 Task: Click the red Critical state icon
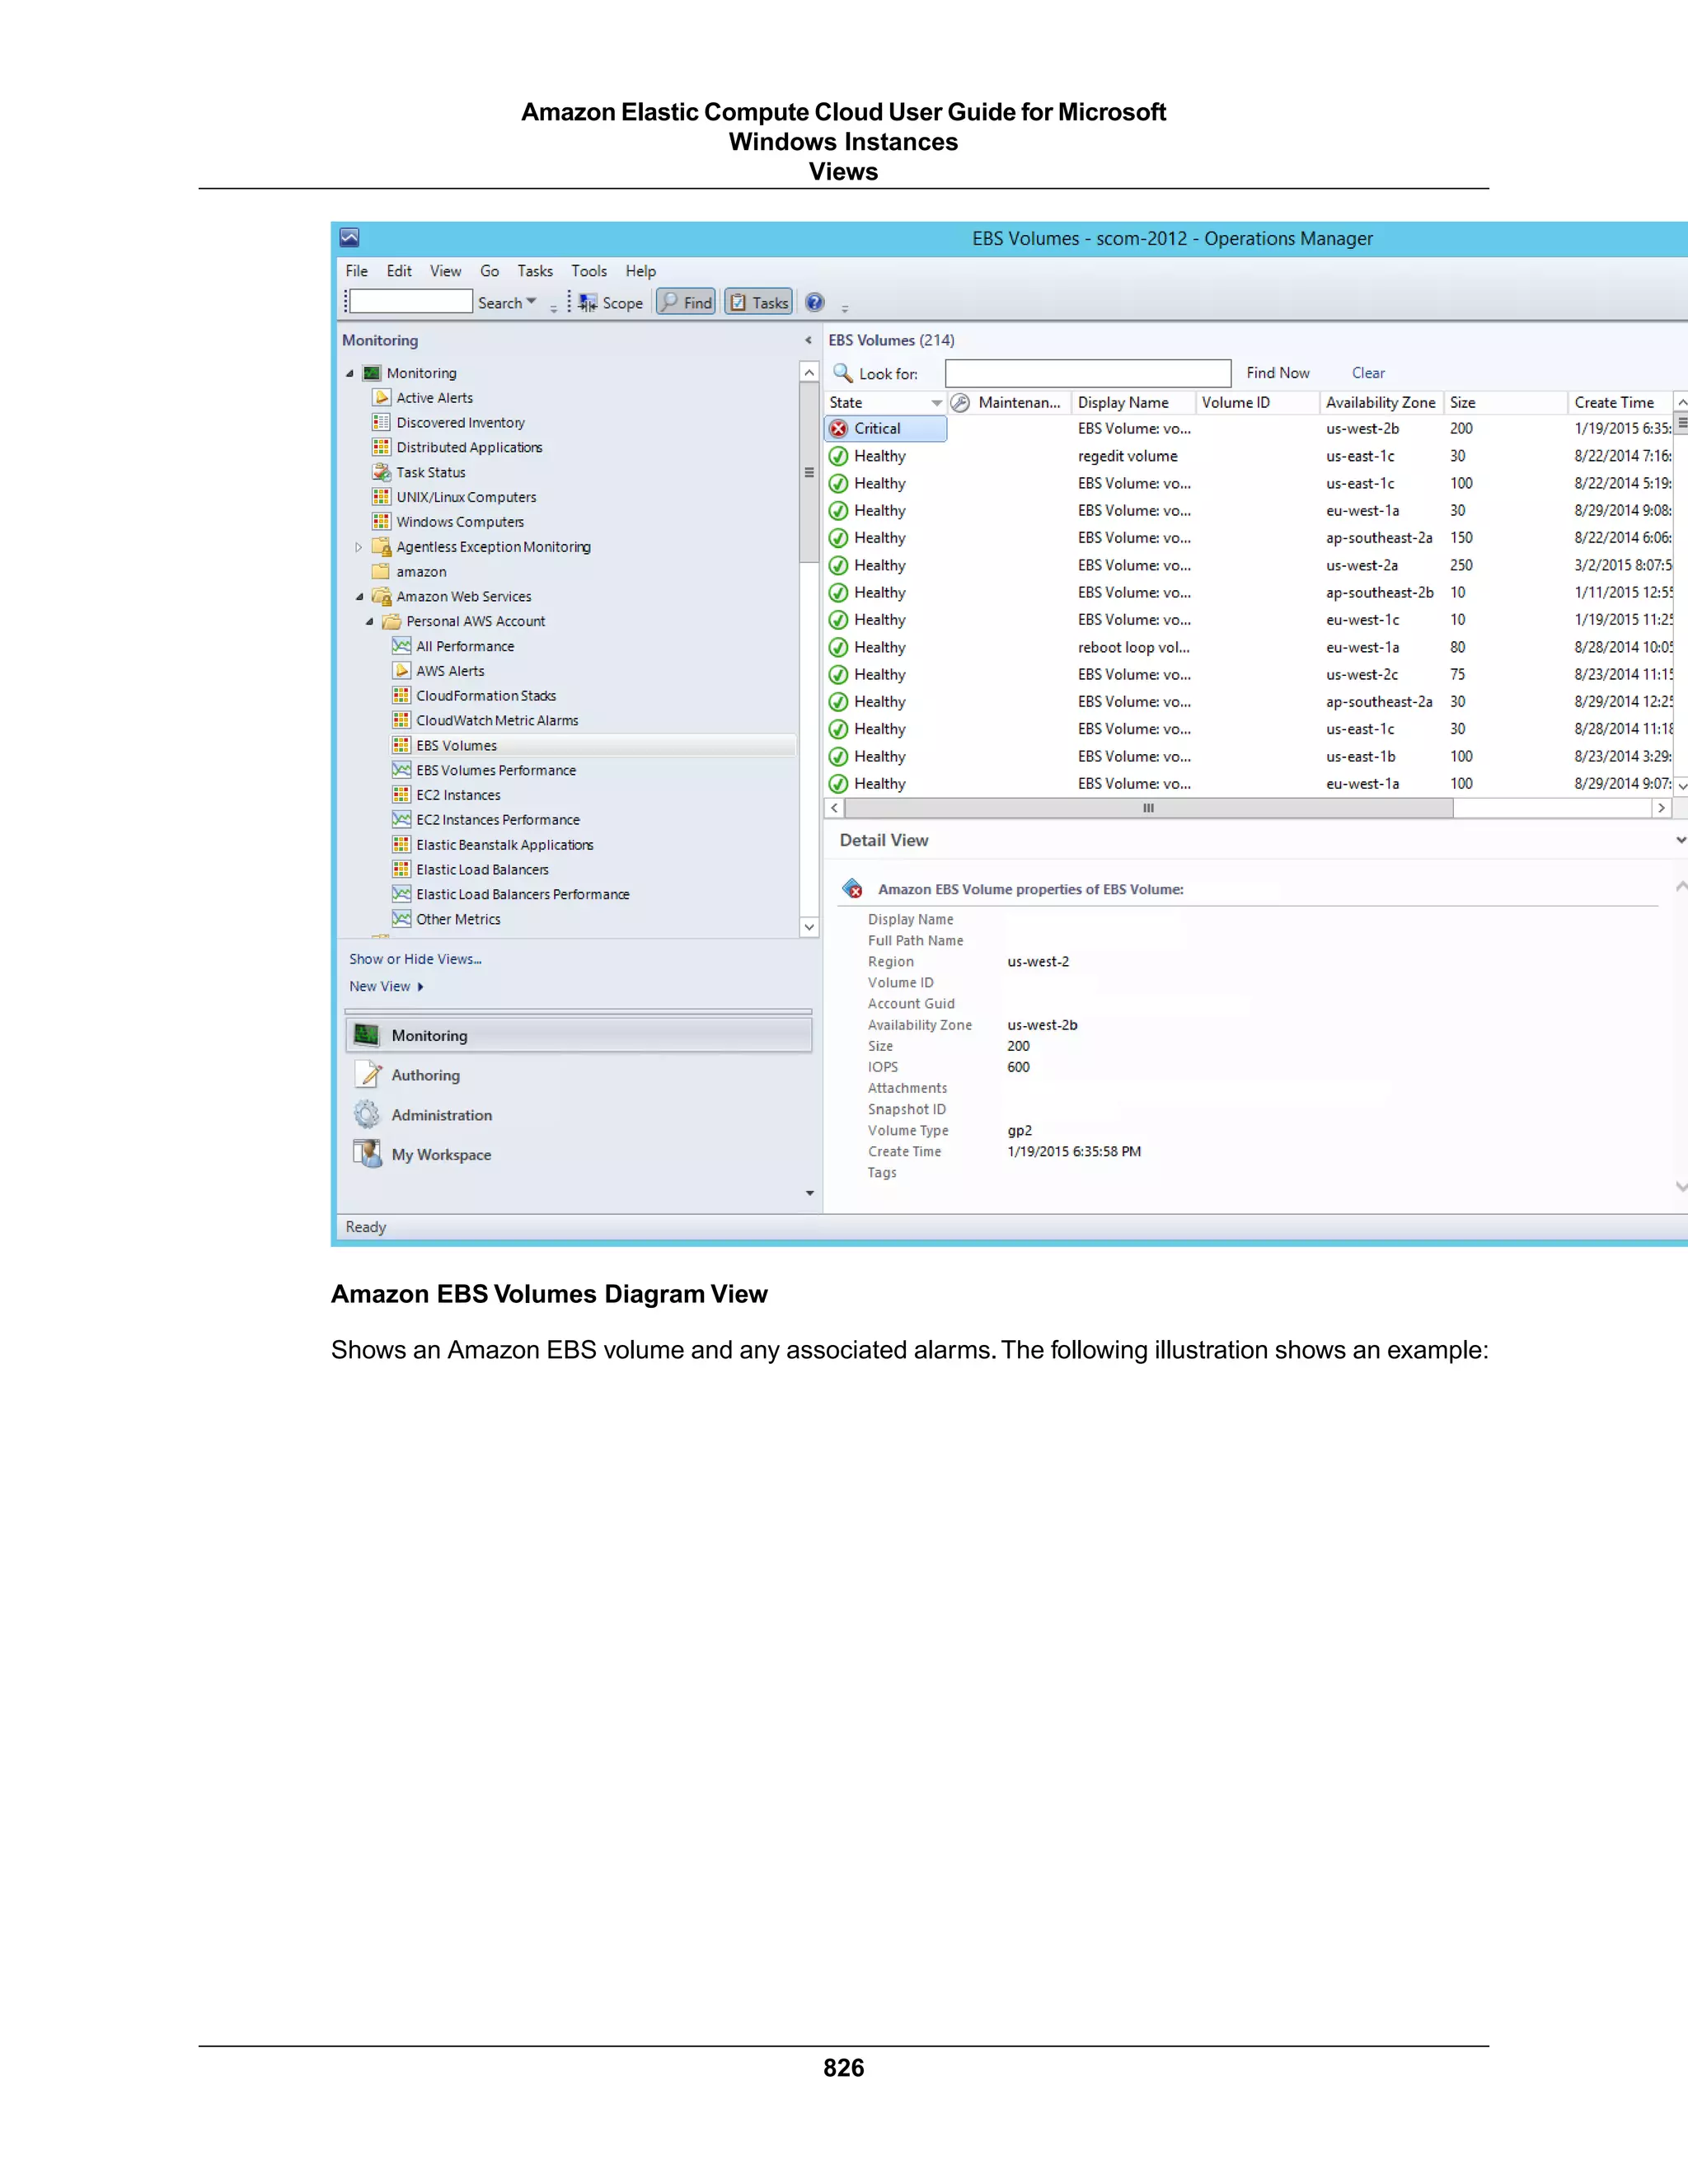point(839,428)
